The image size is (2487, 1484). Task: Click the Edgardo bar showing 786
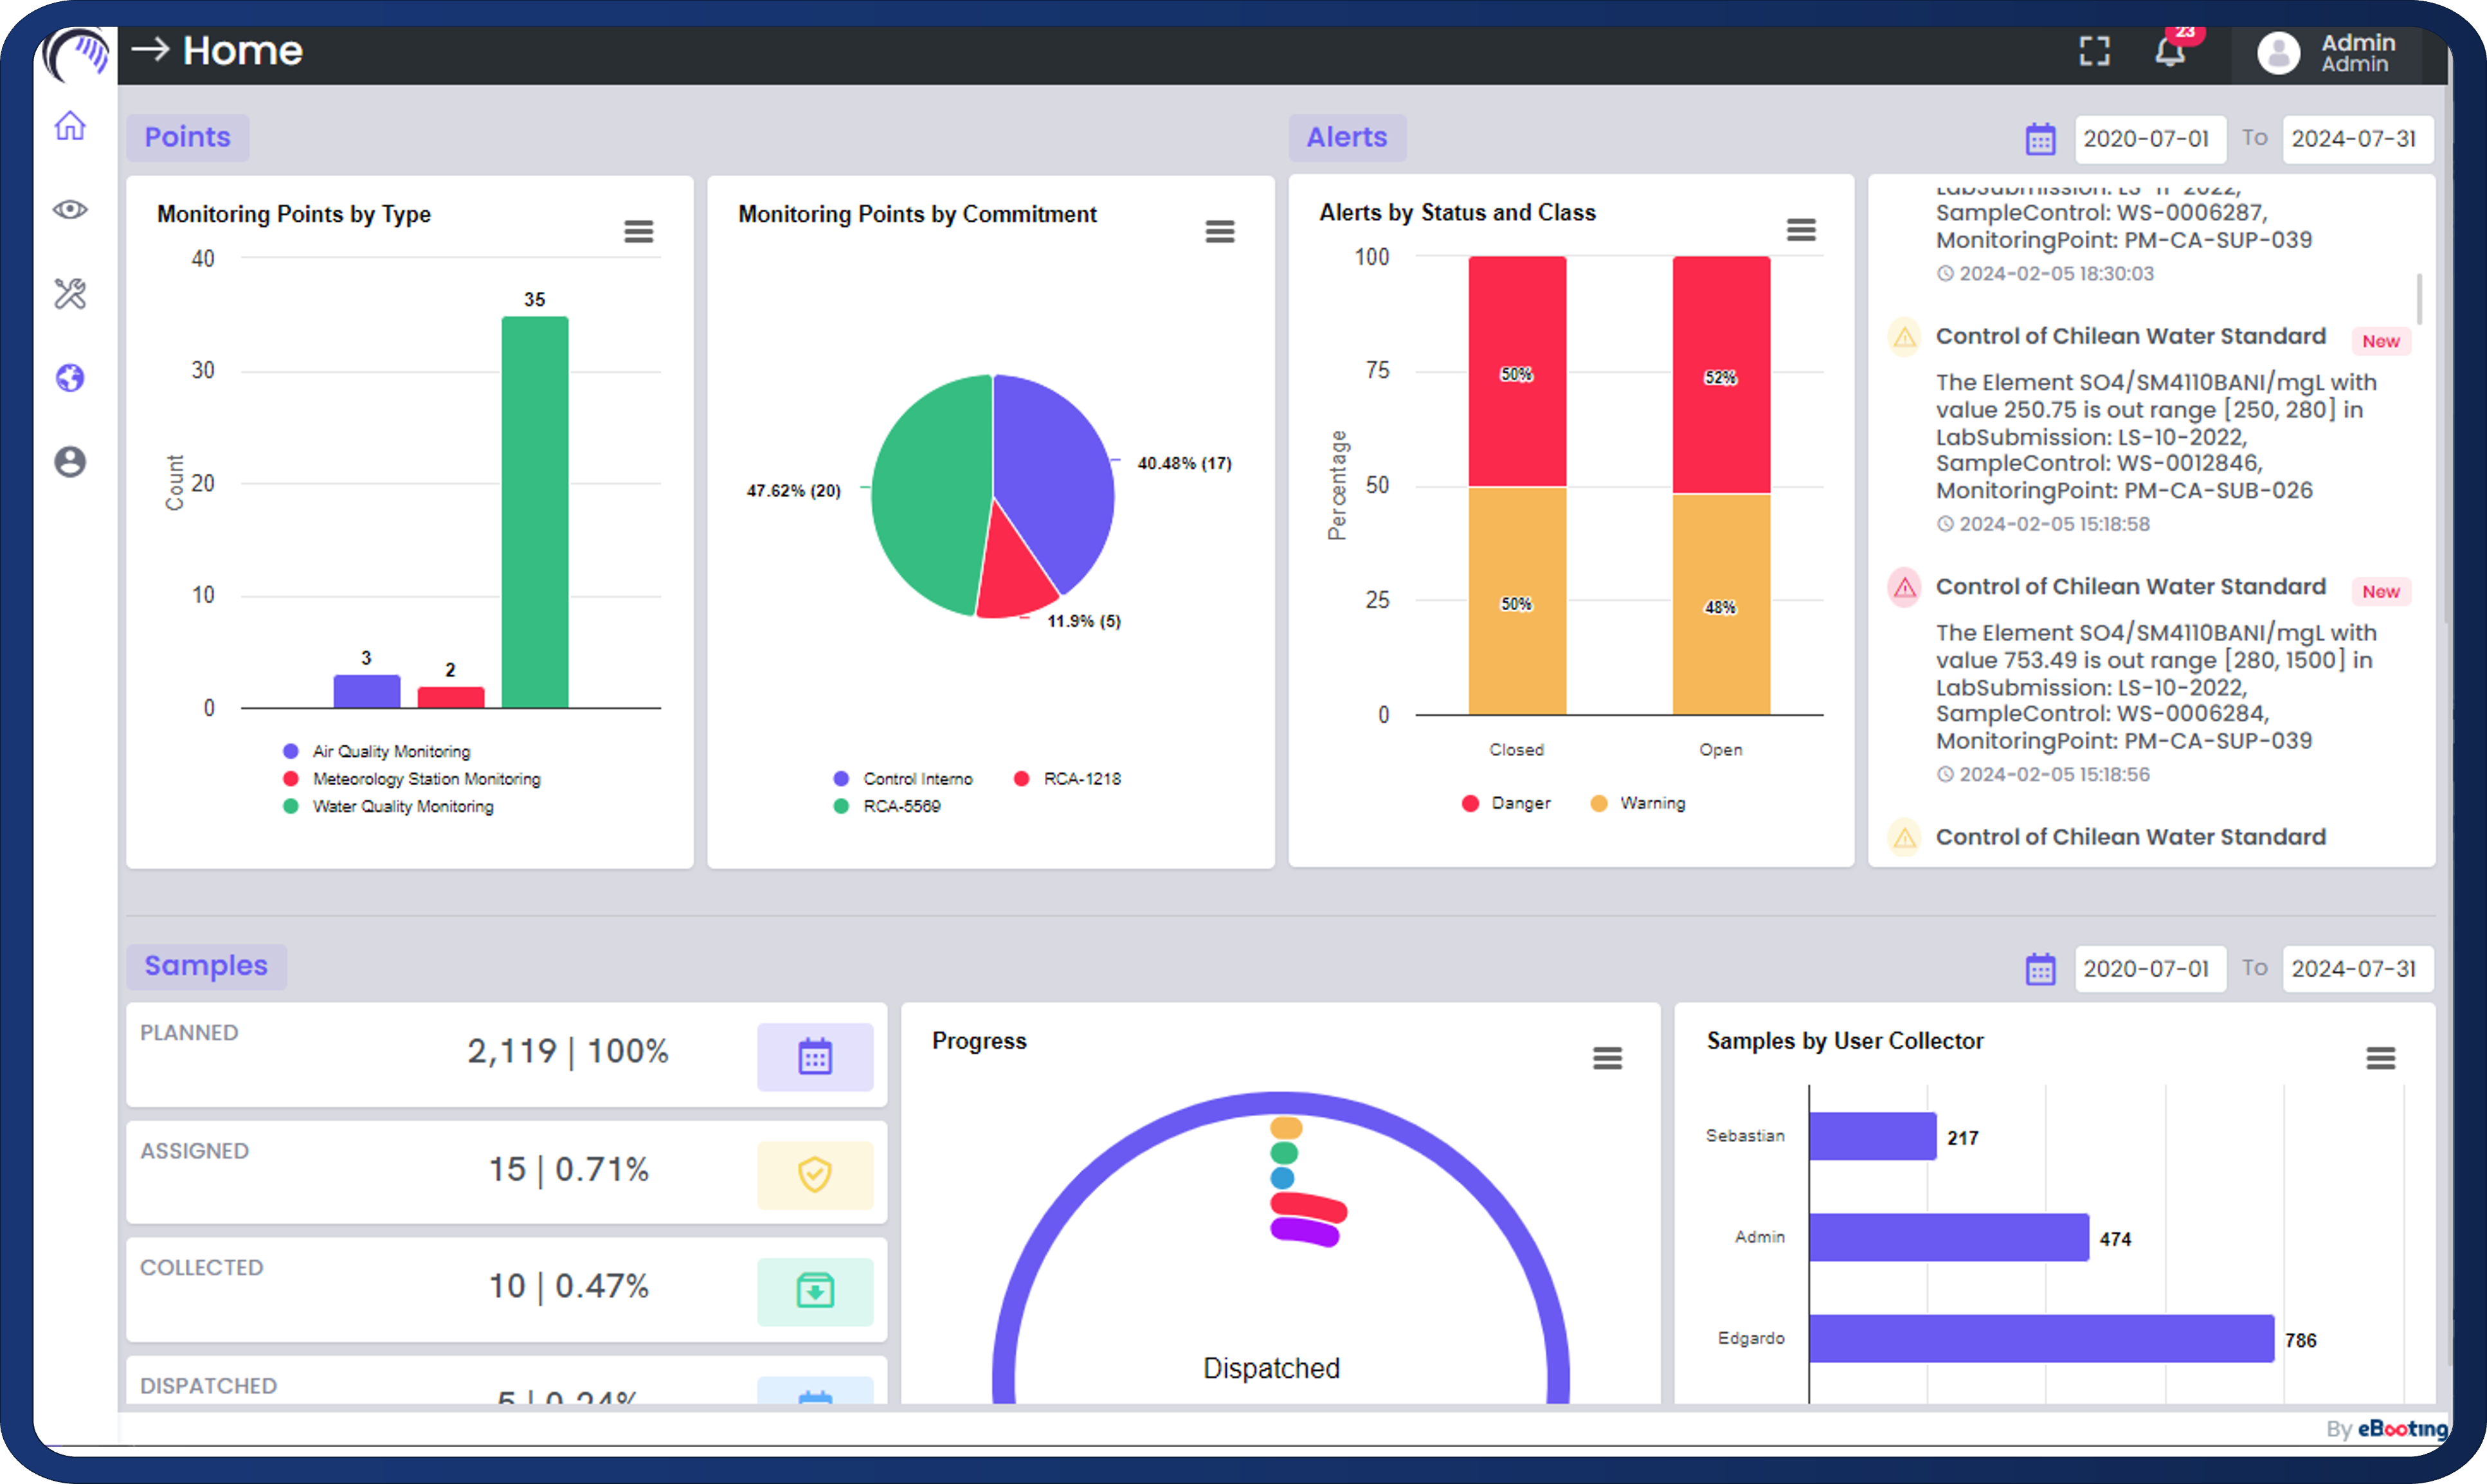(2041, 1339)
